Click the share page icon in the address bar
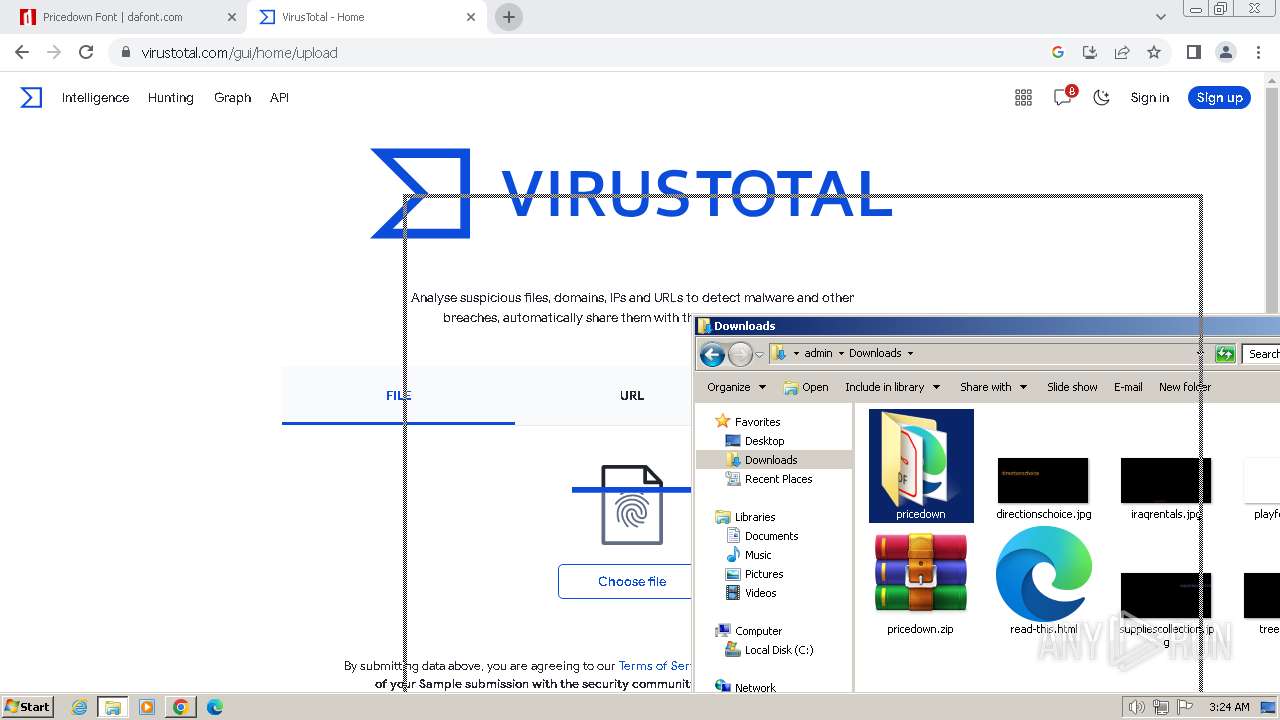Image resolution: width=1280 pixels, height=720 pixels. pyautogui.click(x=1122, y=52)
